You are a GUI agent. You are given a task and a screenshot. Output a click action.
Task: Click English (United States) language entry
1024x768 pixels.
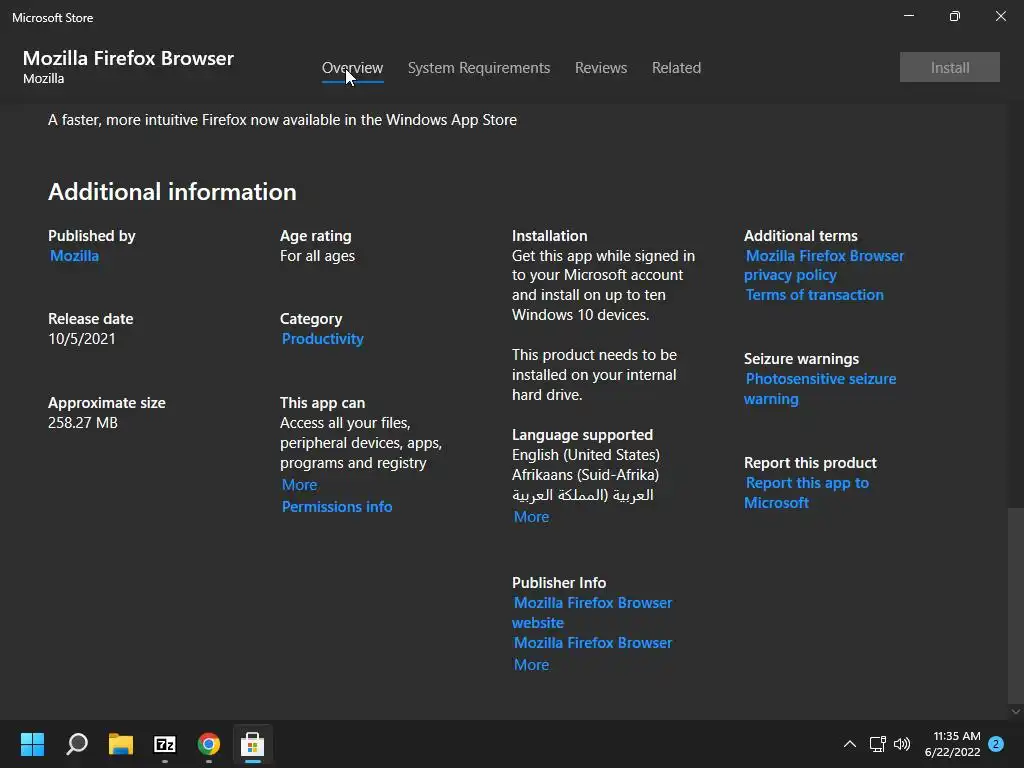pos(586,455)
